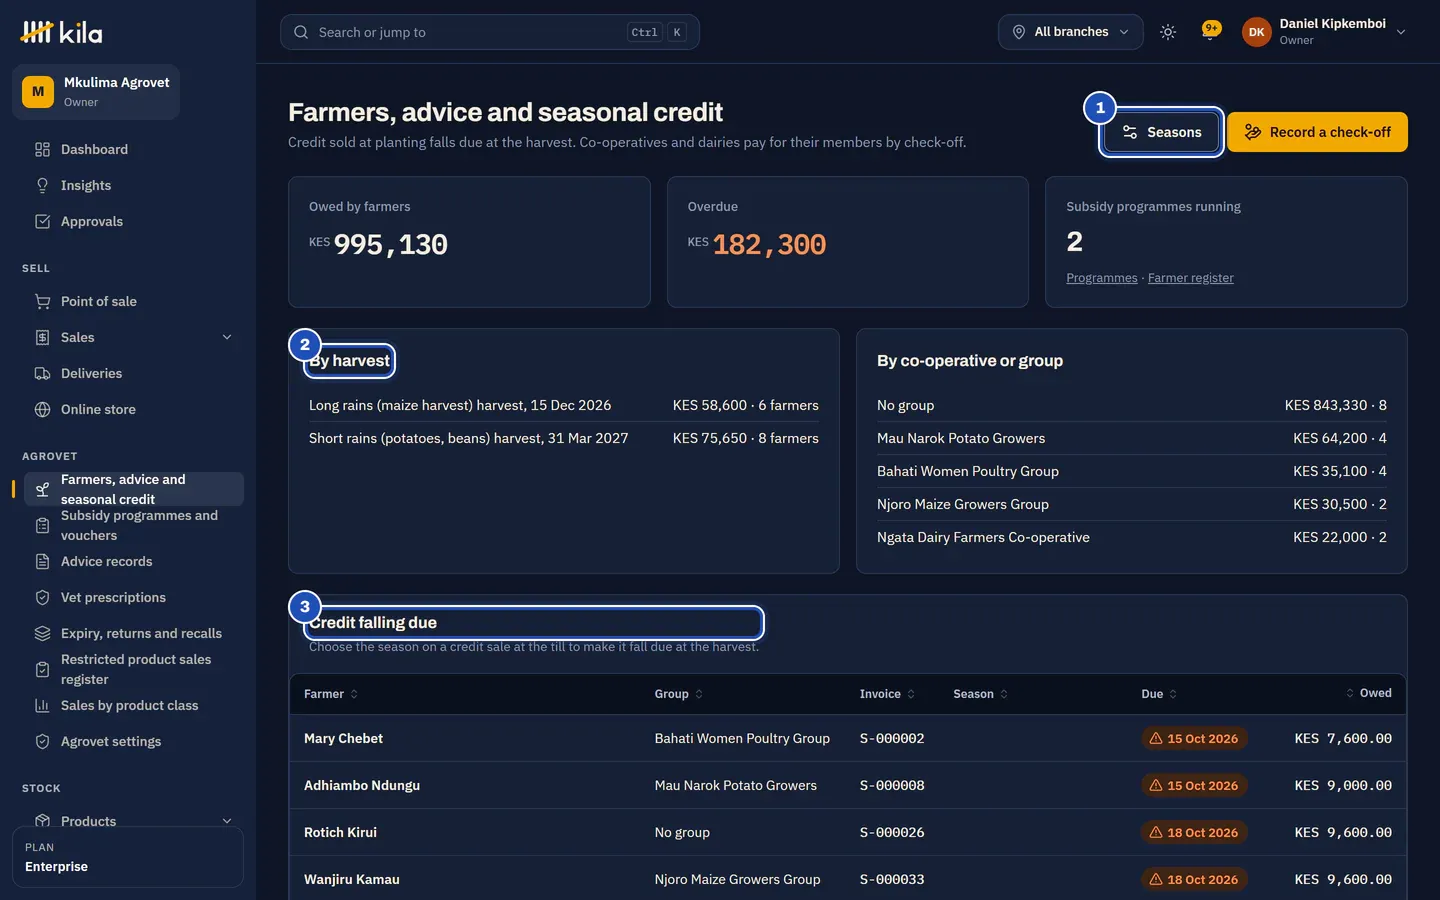The image size is (1440, 900).
Task: Click the Deliveries truck icon
Action: click(42, 373)
